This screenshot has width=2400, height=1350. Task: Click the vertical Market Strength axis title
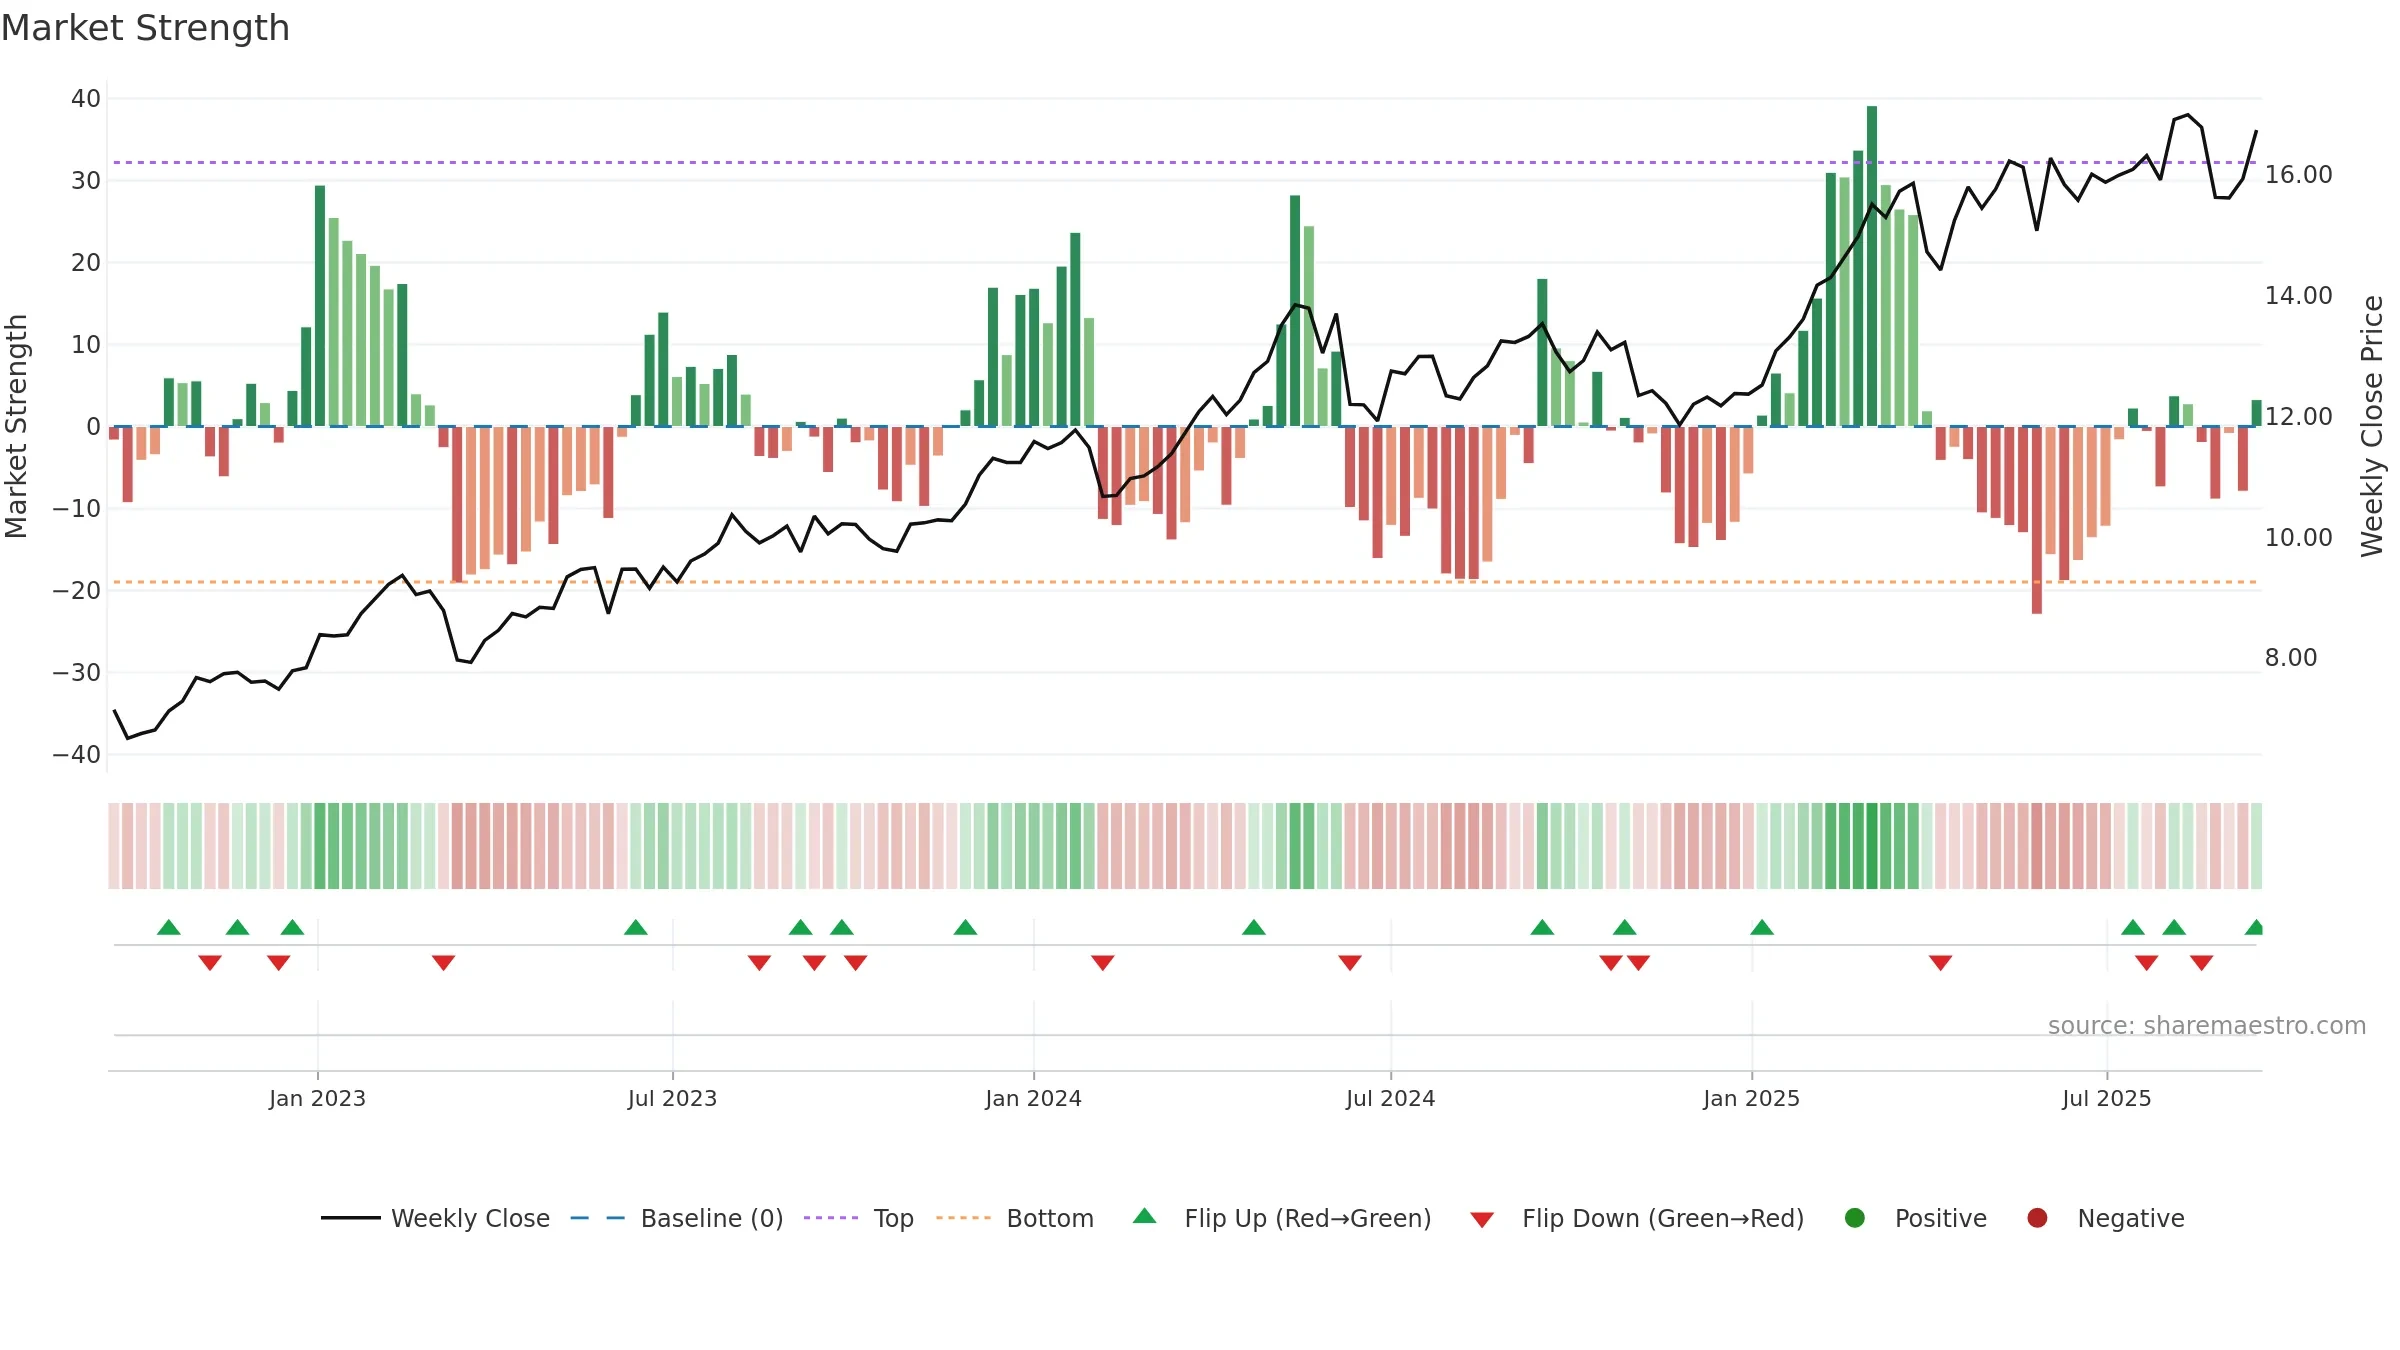pyautogui.click(x=16, y=426)
